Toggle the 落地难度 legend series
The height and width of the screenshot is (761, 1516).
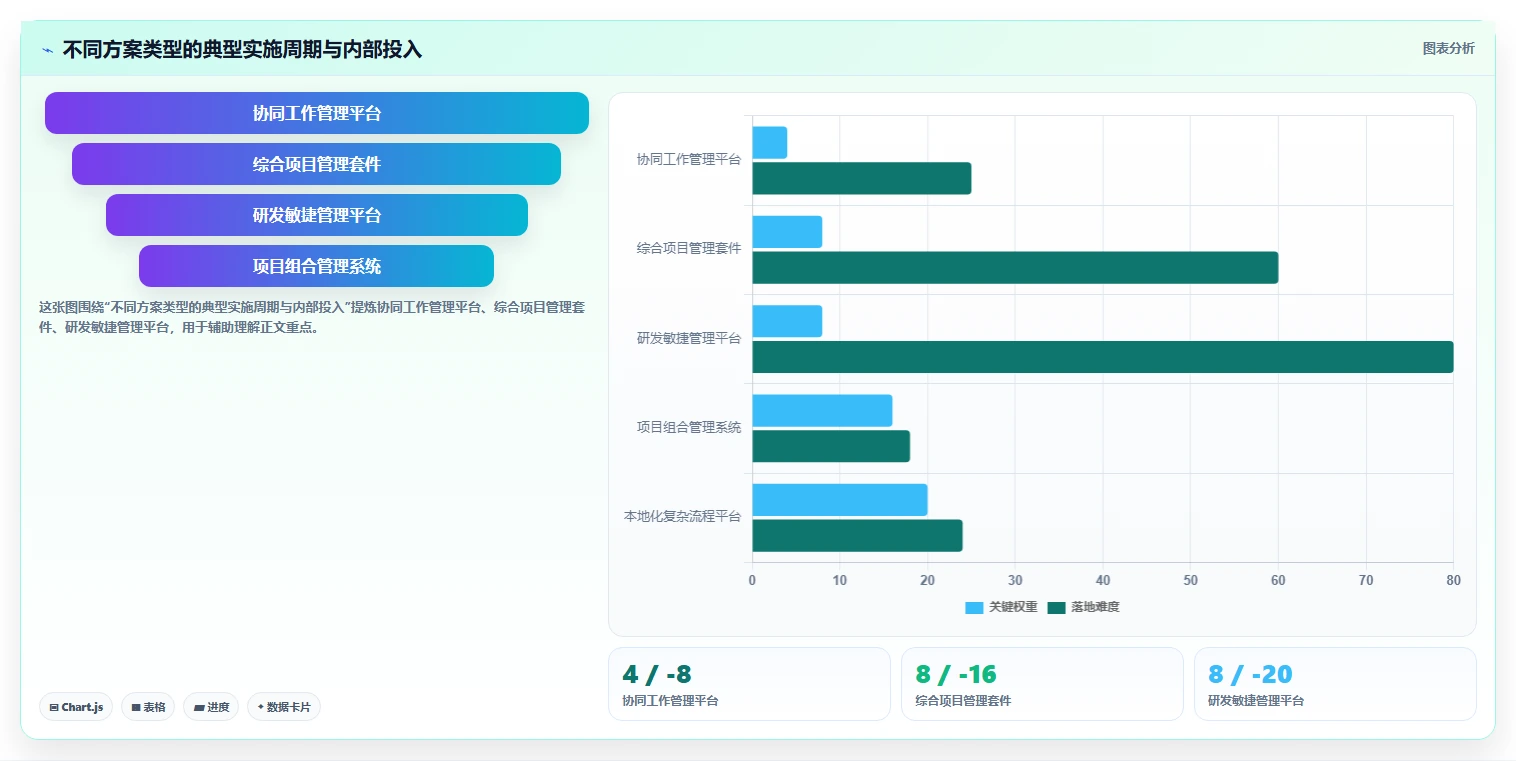(x=1083, y=607)
